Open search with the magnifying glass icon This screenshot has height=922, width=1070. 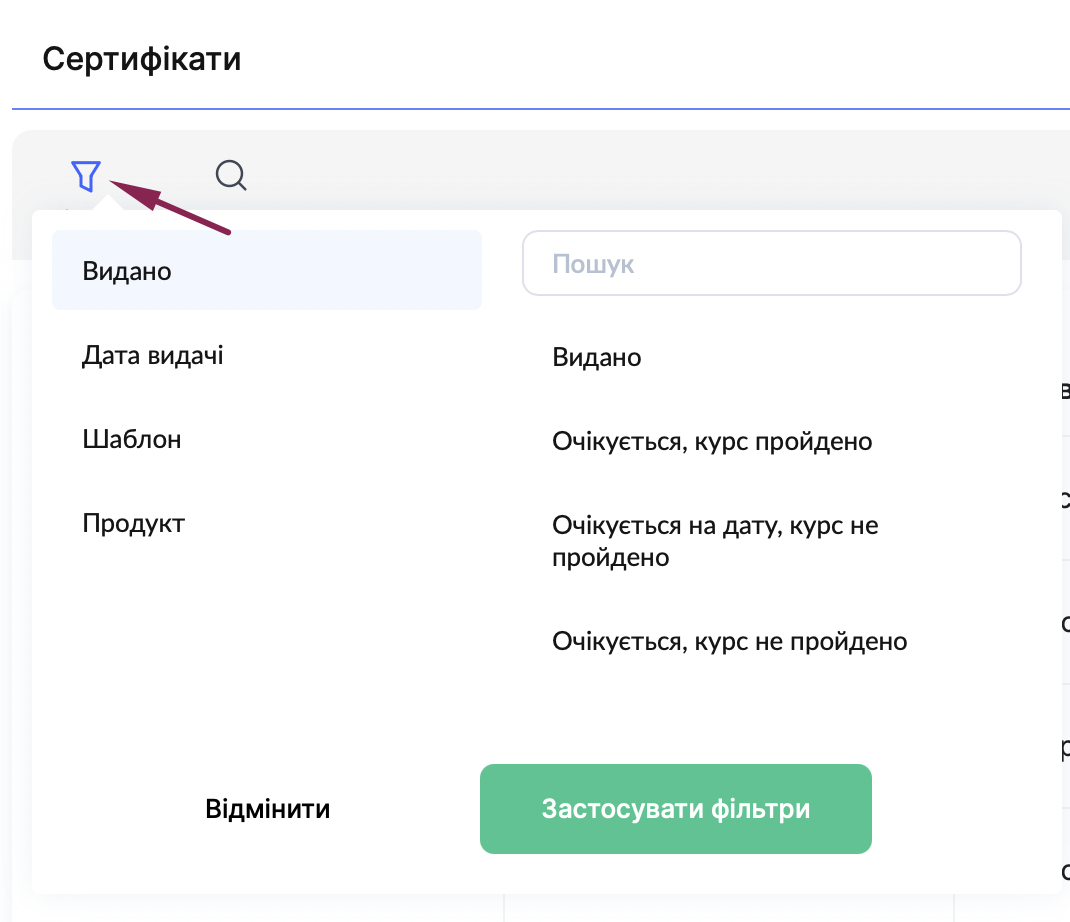[231, 176]
